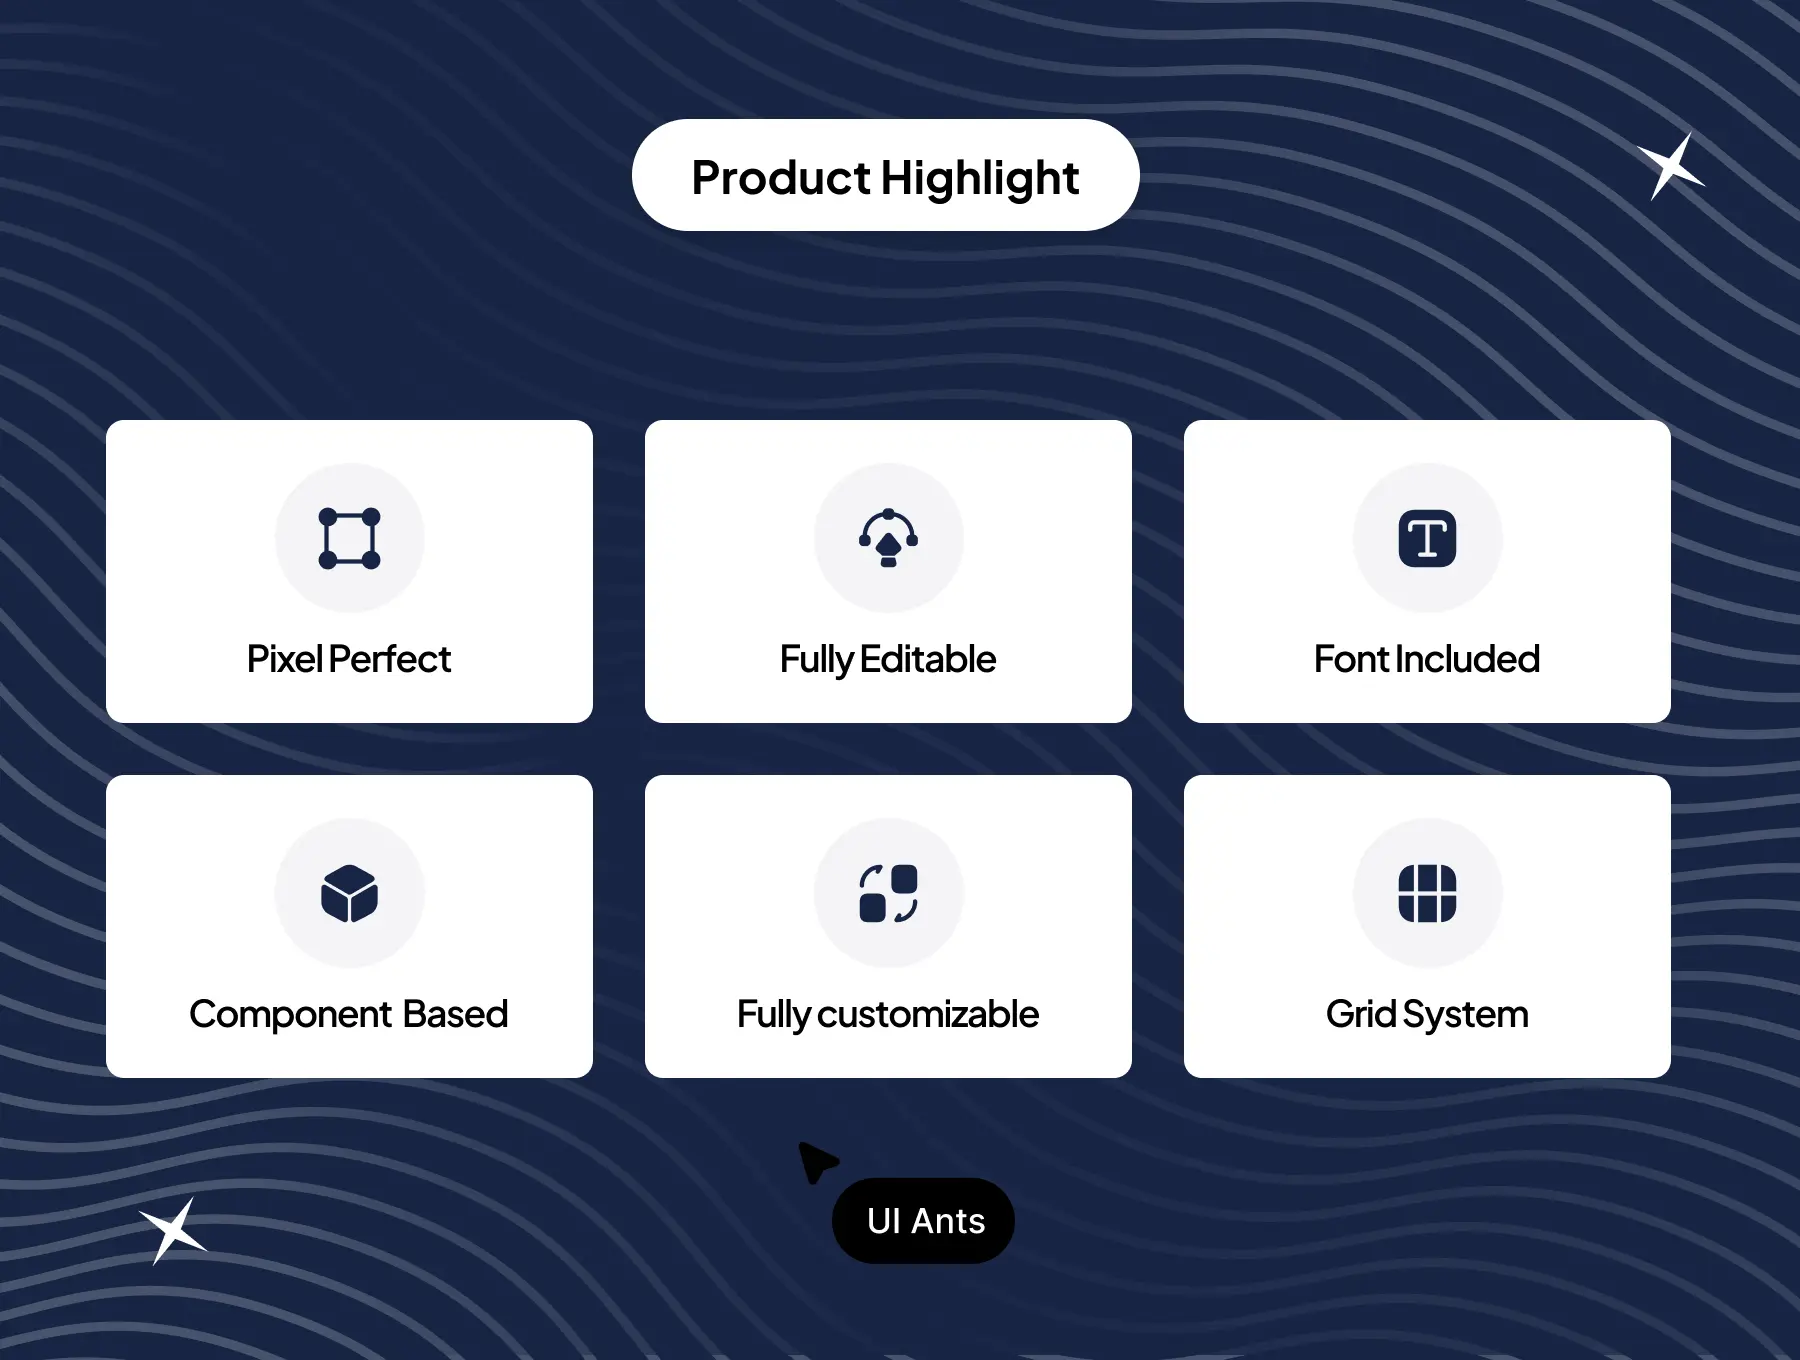This screenshot has height=1360, width=1800.
Task: Select the Grid System text label
Action: [1427, 1014]
